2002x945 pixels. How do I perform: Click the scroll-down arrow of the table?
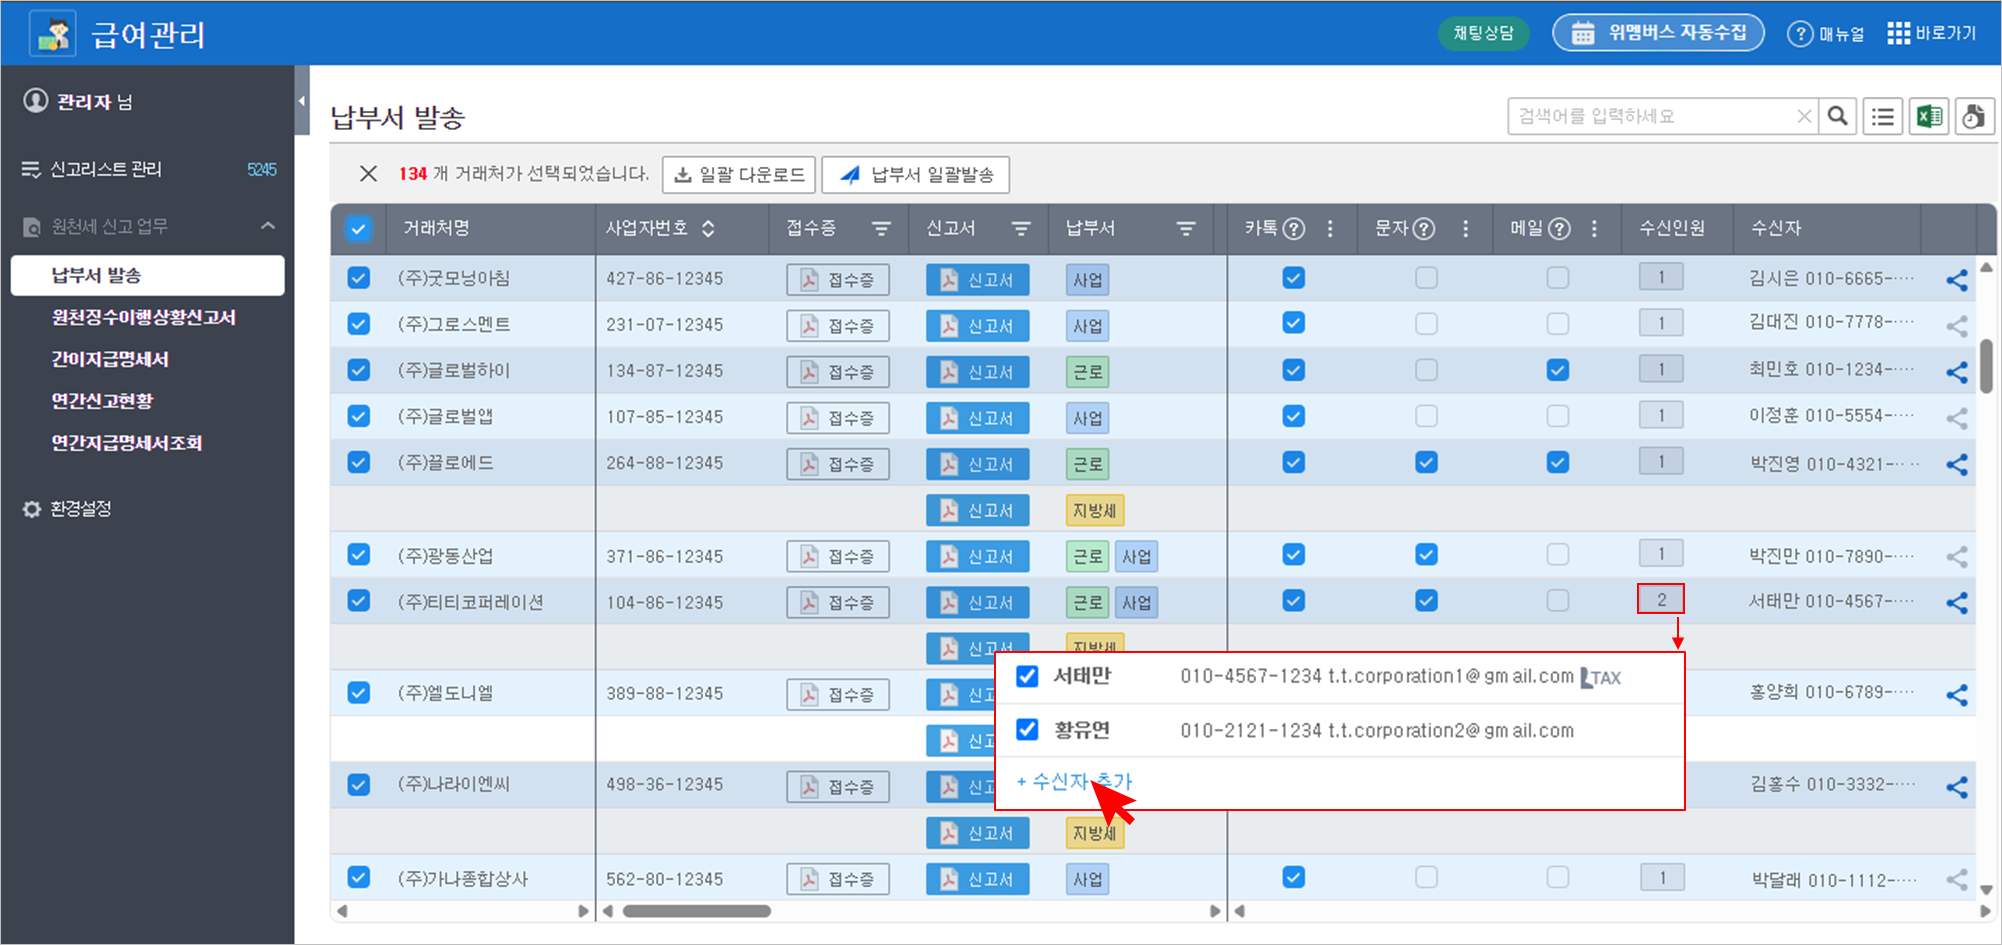coord(1986,890)
